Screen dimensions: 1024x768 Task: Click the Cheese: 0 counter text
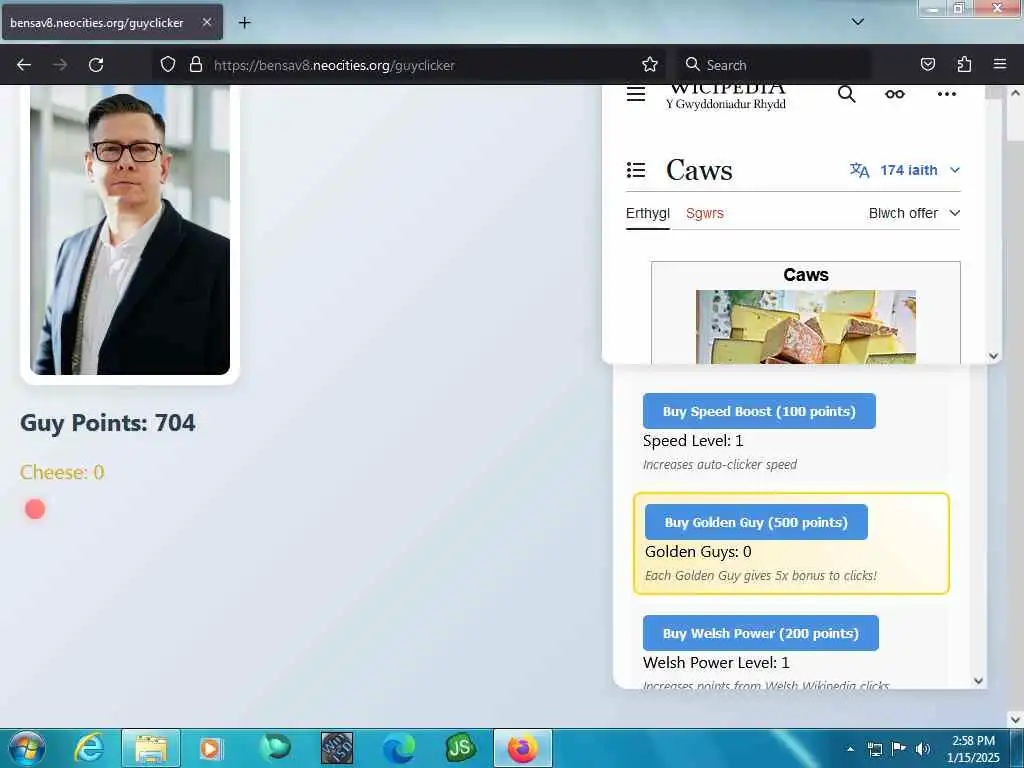(x=62, y=472)
